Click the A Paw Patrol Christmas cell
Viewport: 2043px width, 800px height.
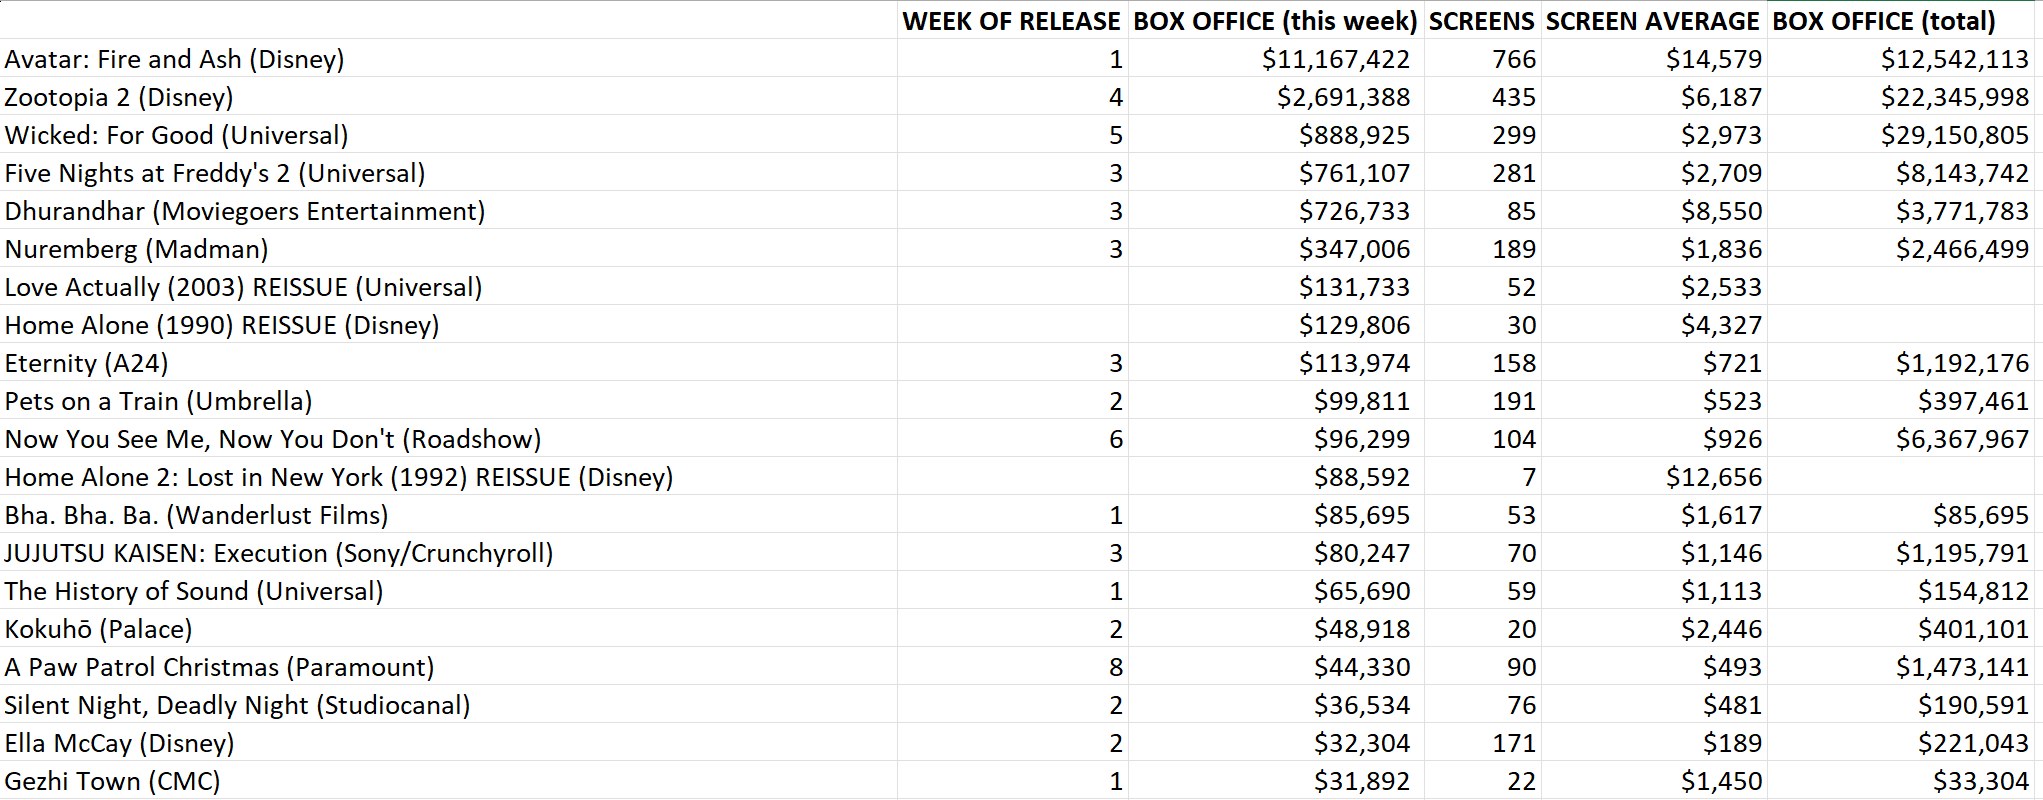tap(219, 667)
